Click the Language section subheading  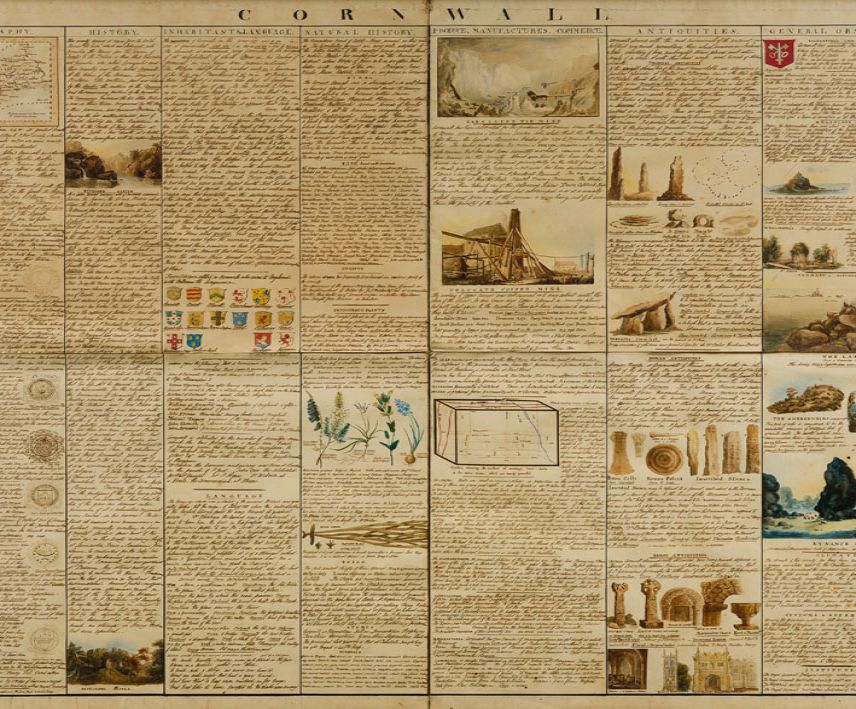click(x=231, y=495)
